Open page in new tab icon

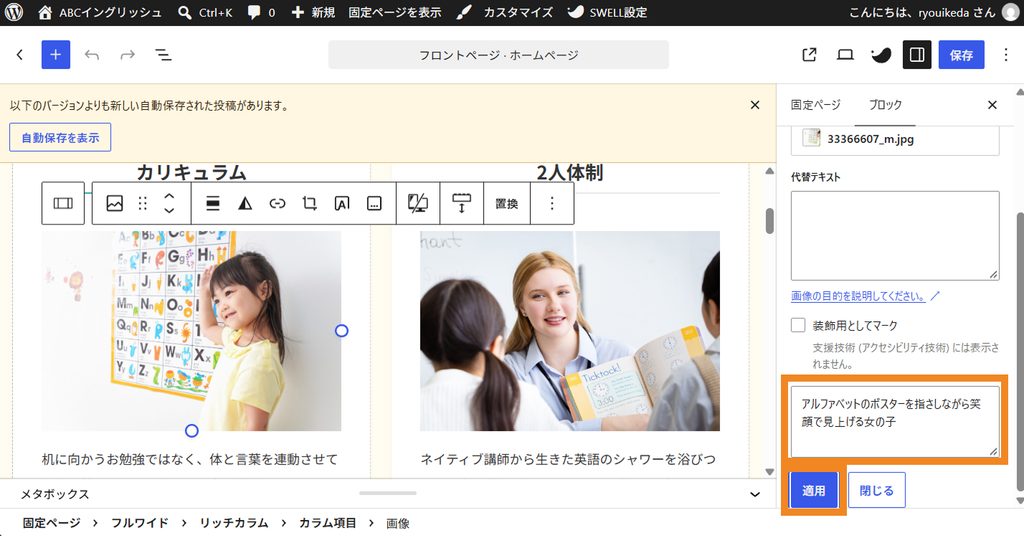tap(809, 55)
